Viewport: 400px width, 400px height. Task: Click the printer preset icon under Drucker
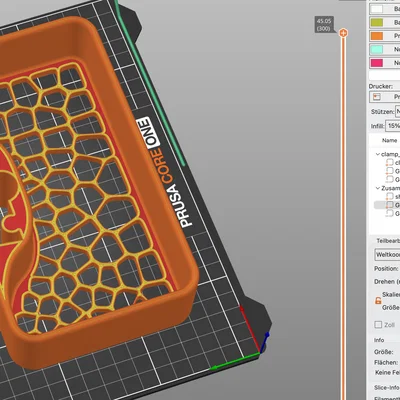pyautogui.click(x=377, y=97)
